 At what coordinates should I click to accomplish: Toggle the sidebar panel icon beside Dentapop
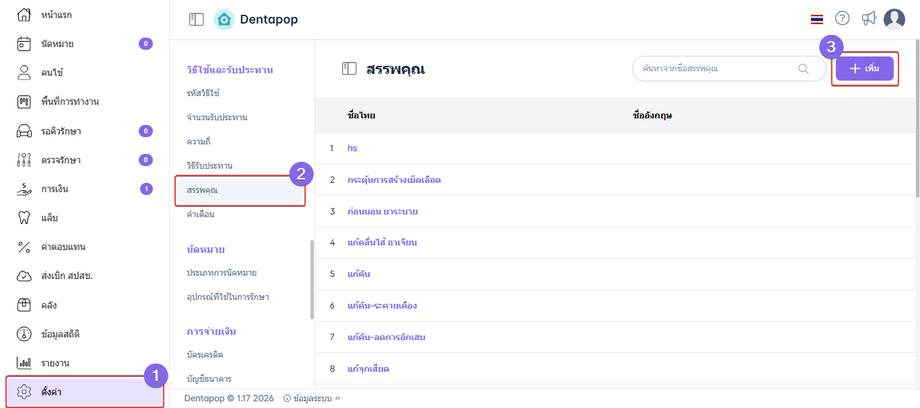196,19
